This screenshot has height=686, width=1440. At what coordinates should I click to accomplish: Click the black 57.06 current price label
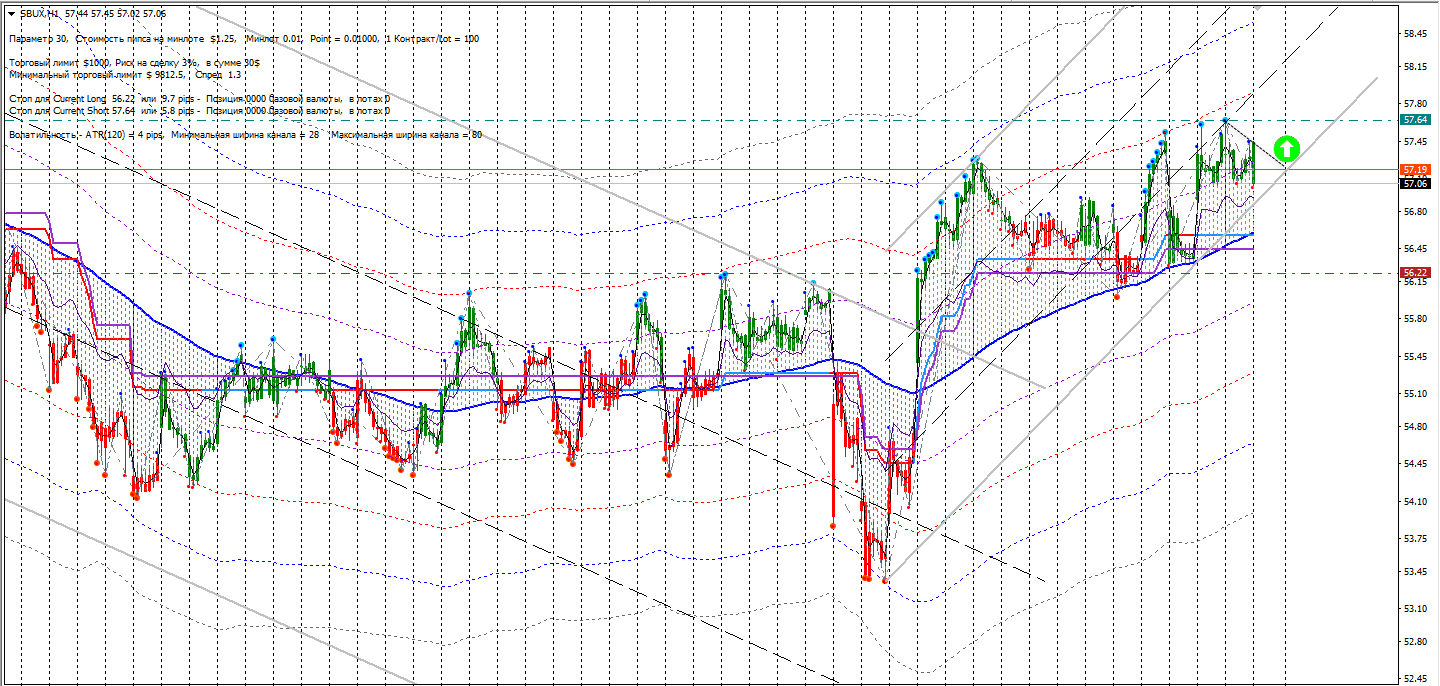tap(1415, 184)
